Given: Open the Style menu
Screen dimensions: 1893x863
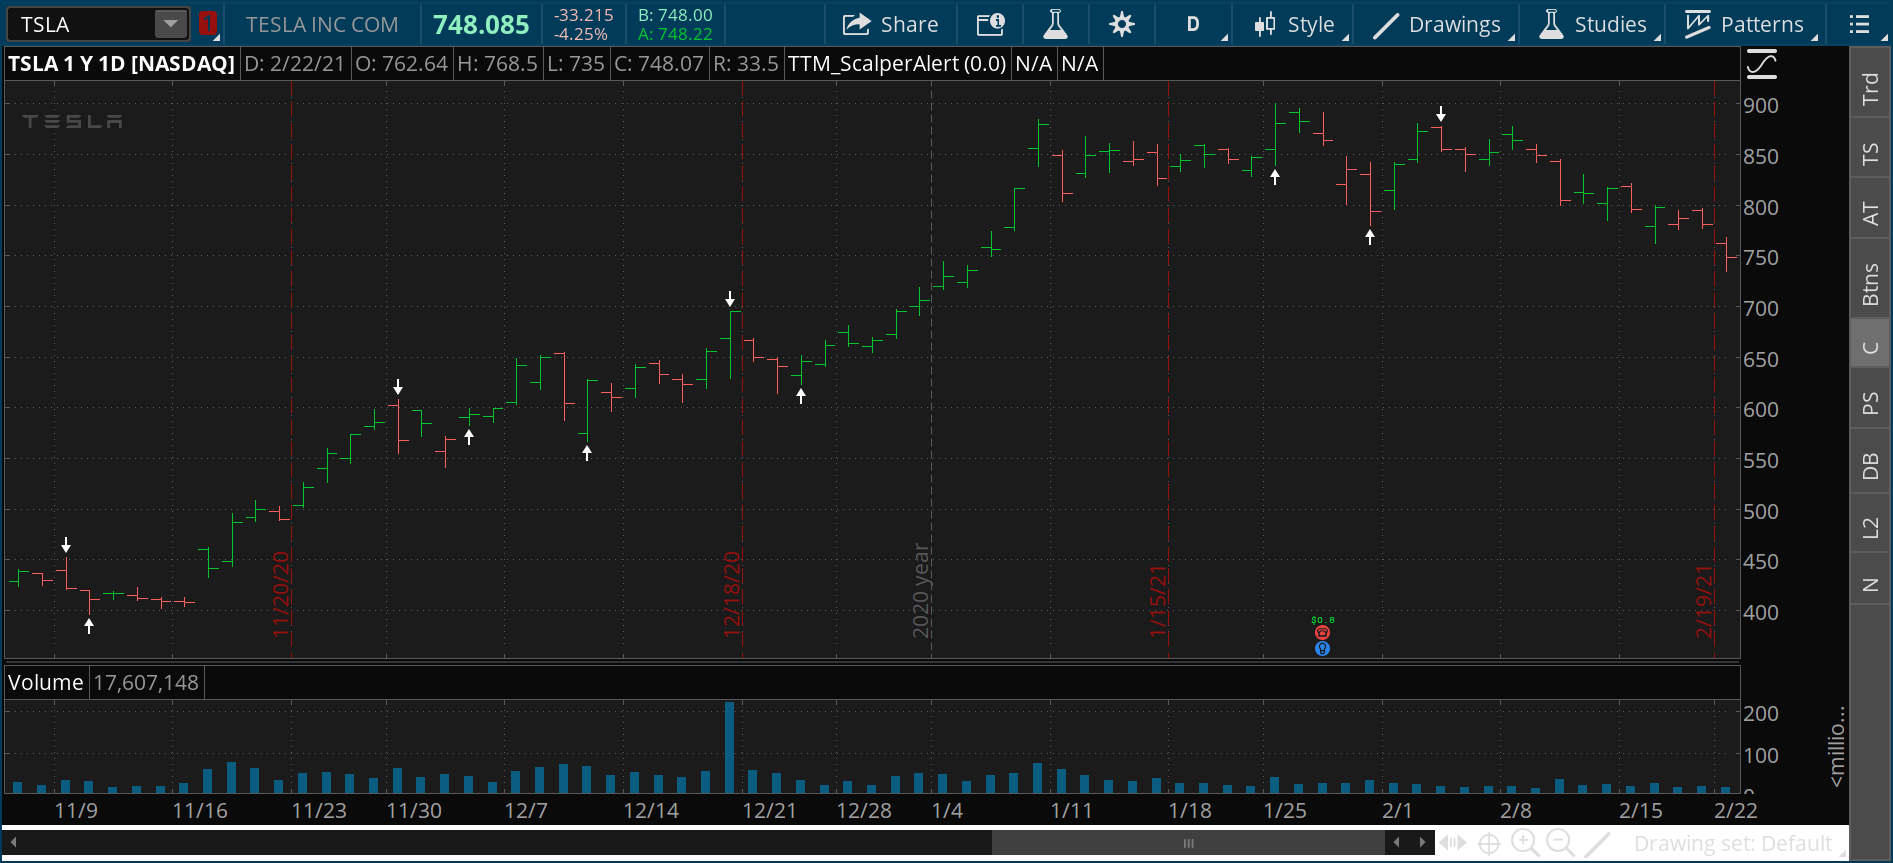Looking at the screenshot, I should pos(1296,24).
